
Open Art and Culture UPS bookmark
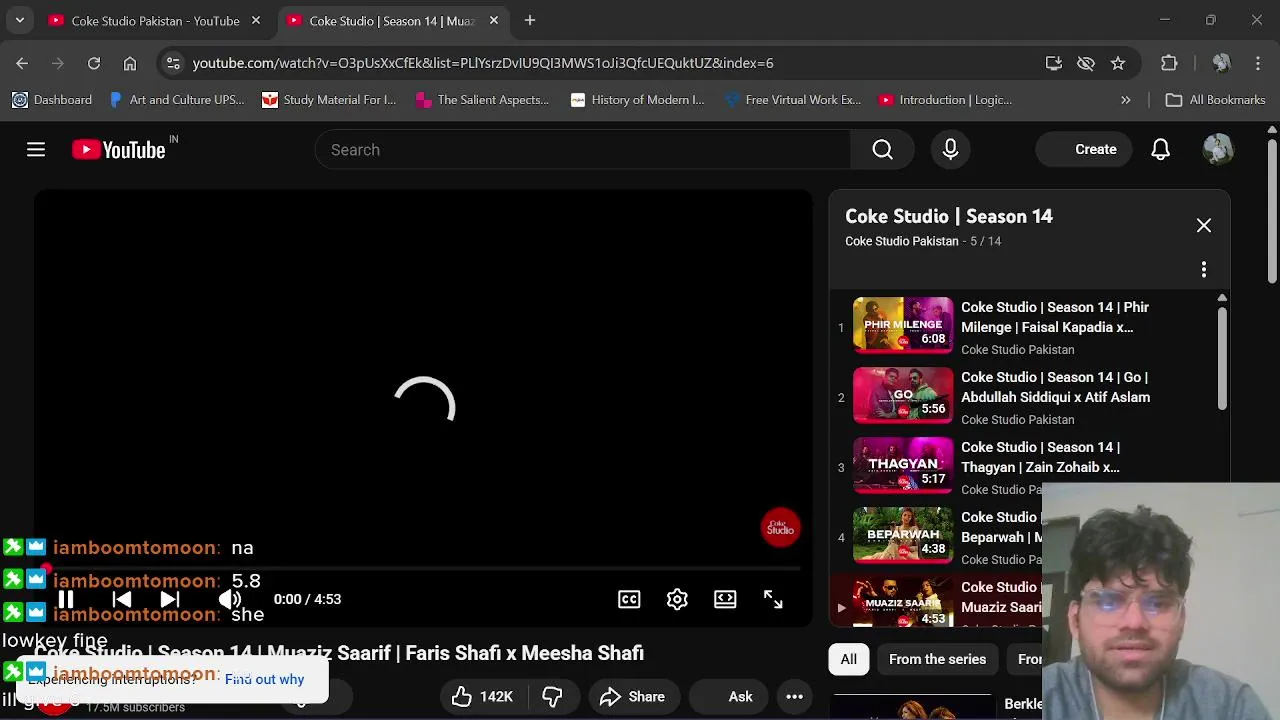pyautogui.click(x=177, y=100)
